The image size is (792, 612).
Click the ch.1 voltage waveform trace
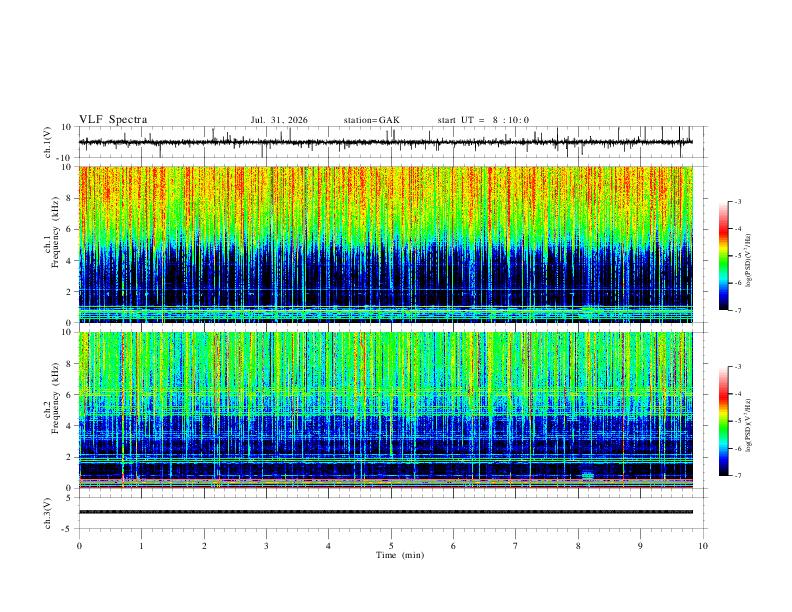click(385, 142)
